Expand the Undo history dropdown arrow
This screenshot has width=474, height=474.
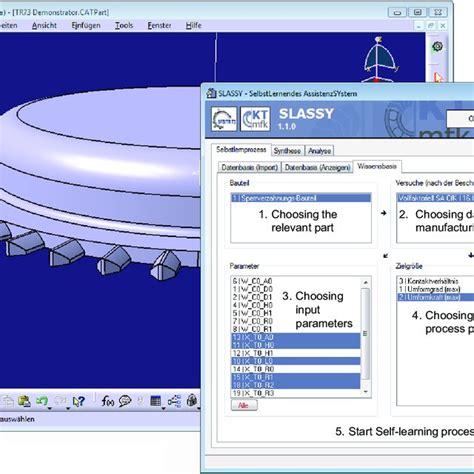50,408
